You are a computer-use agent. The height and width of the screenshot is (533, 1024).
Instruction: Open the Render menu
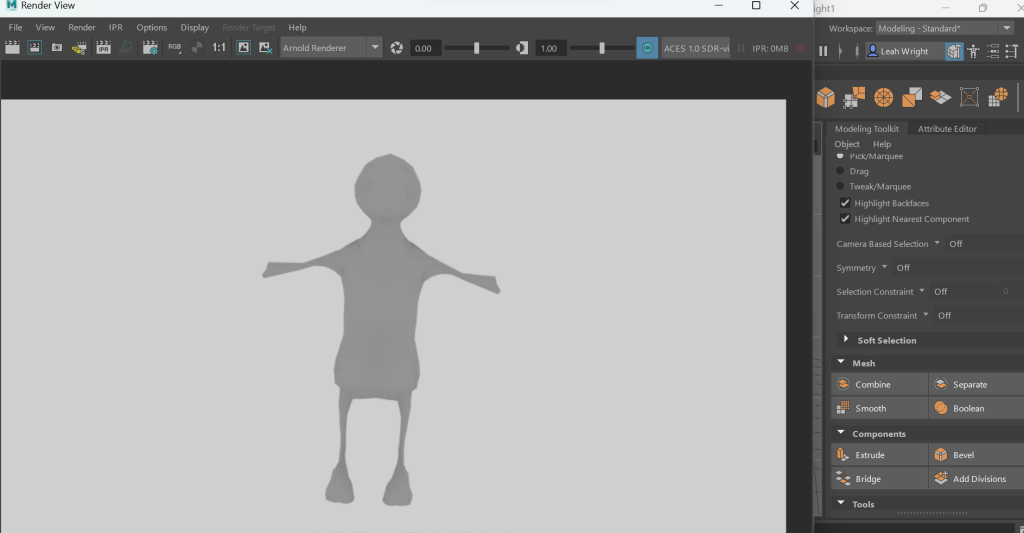point(82,27)
